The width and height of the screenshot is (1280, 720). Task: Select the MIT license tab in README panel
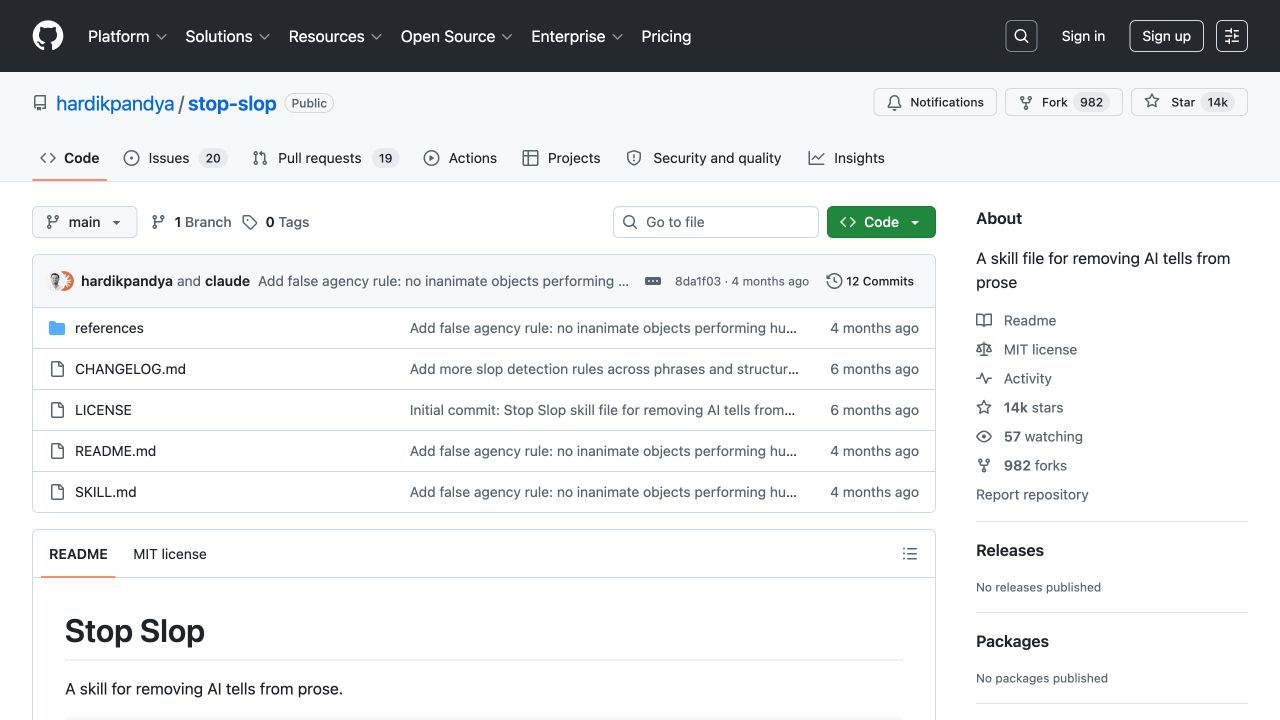click(x=170, y=554)
